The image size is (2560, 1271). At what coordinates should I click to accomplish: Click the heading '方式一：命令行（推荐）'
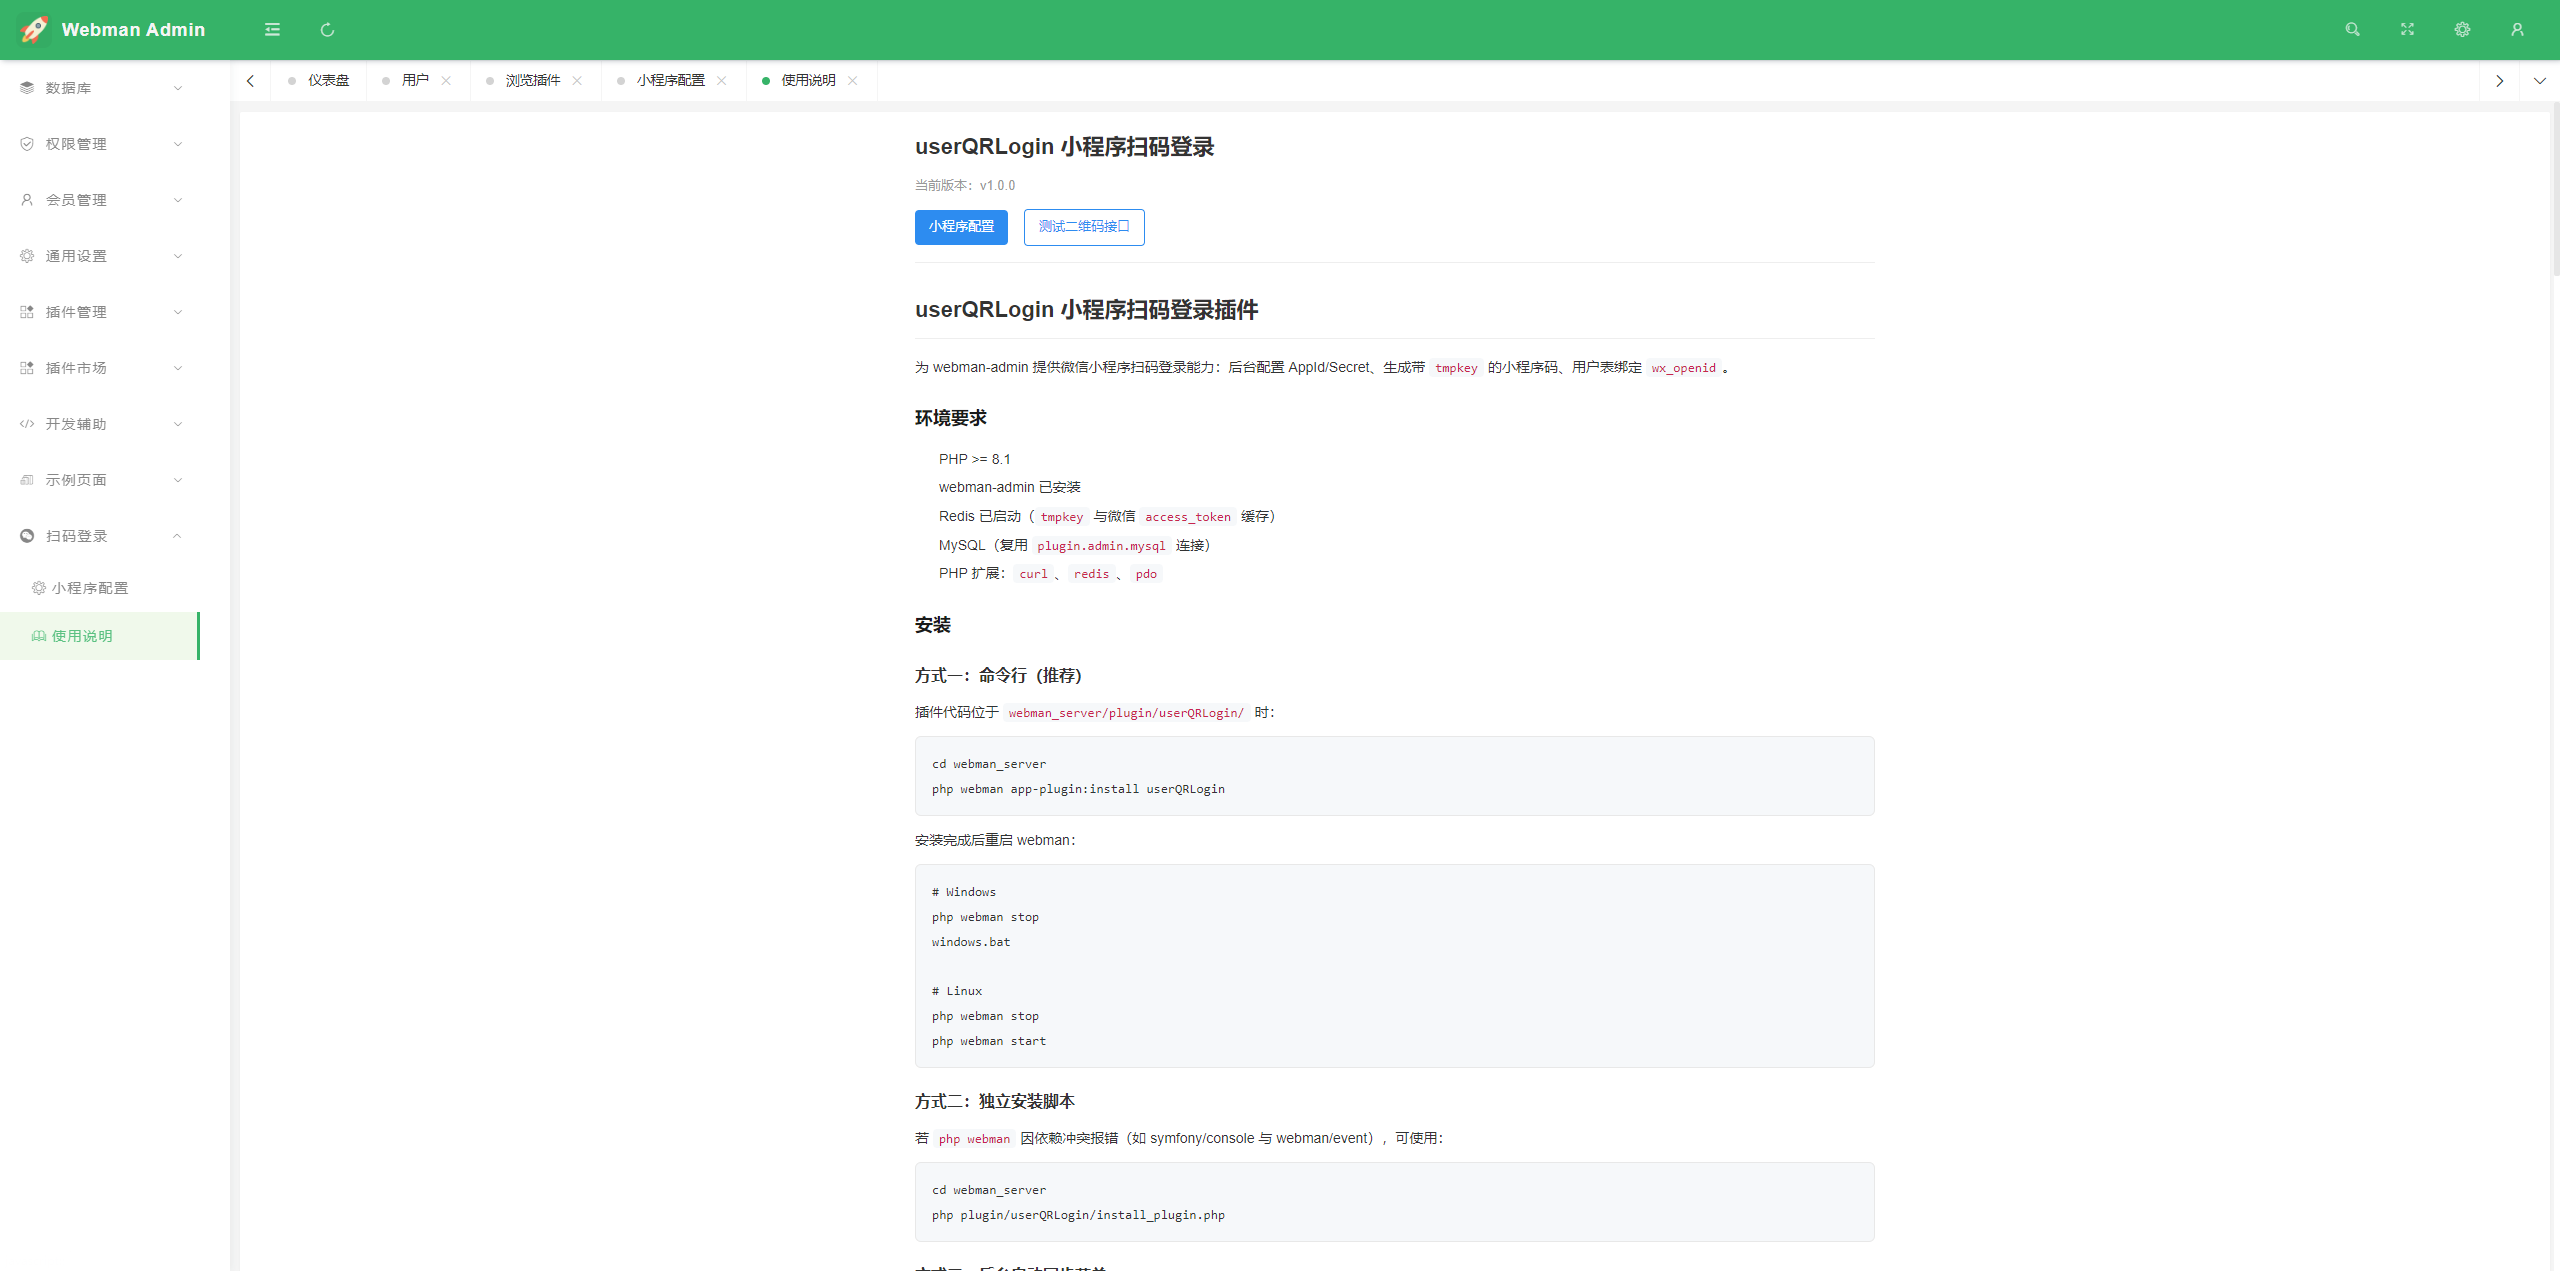point(998,676)
